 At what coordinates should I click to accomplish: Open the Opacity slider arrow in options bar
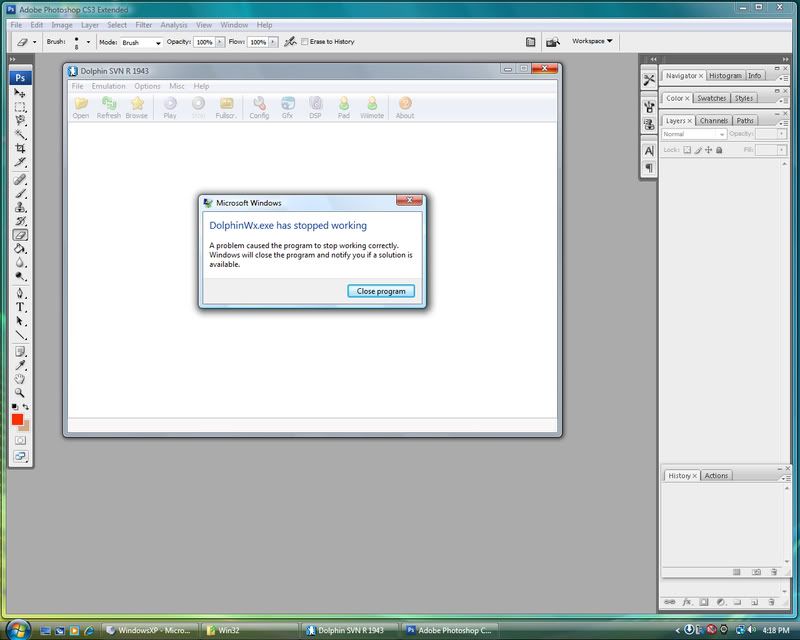(x=220, y=42)
